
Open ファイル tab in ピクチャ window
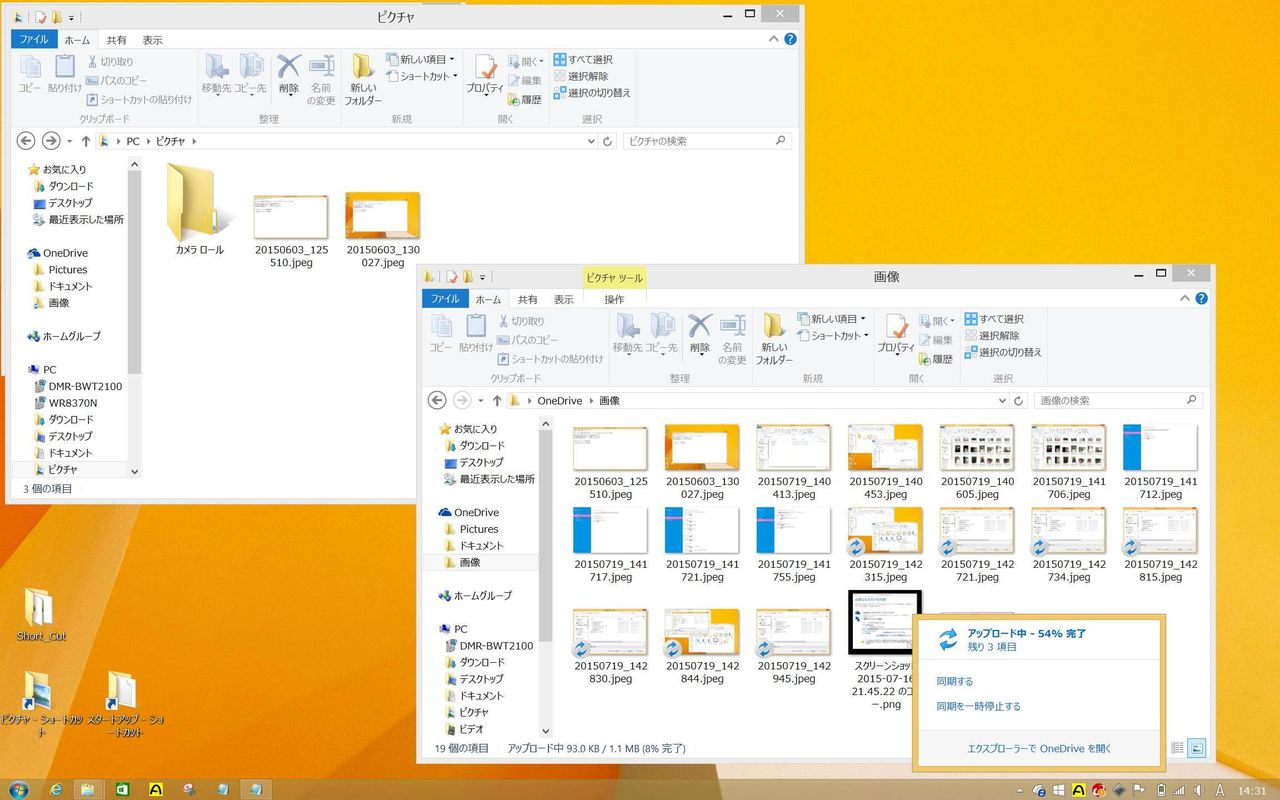(x=34, y=40)
